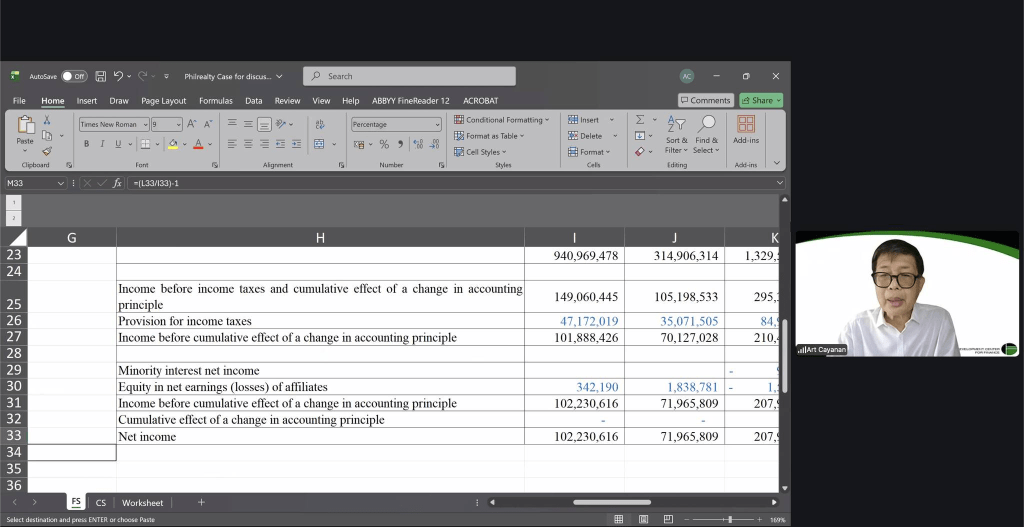Click the green Share button
Image resolution: width=1024 pixels, height=527 pixels.
(761, 101)
